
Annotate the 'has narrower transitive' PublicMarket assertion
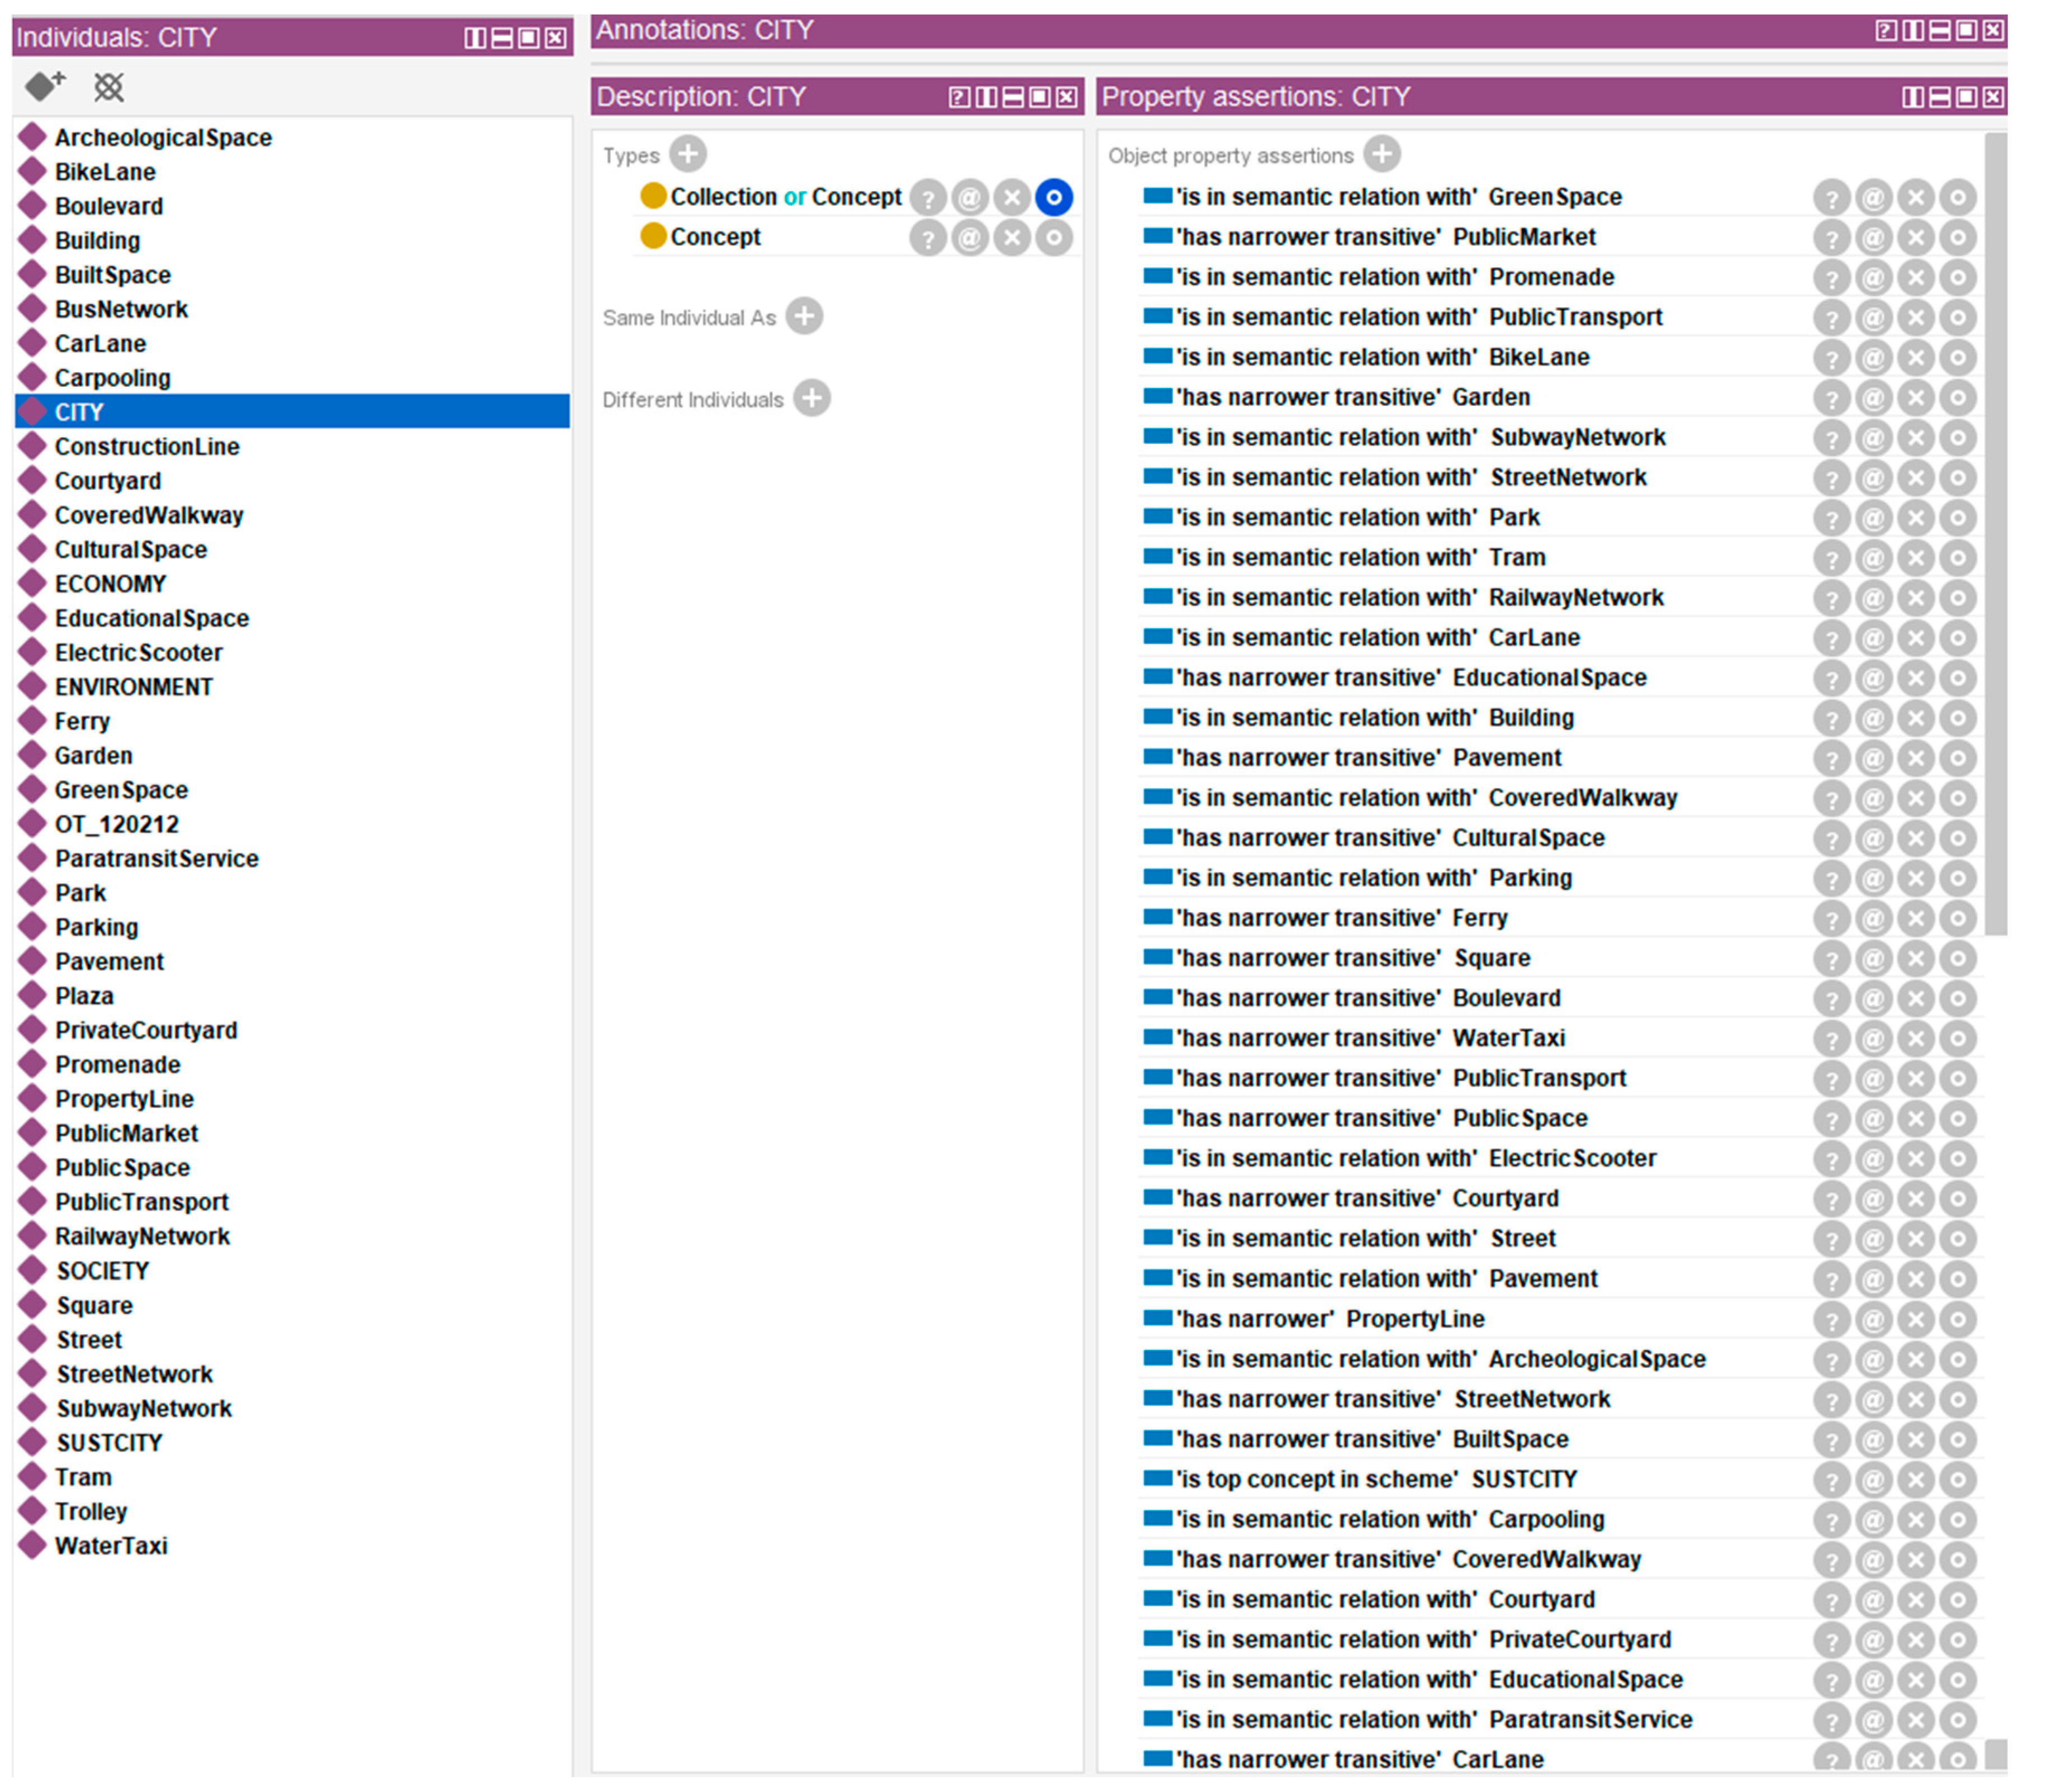coord(1873,238)
